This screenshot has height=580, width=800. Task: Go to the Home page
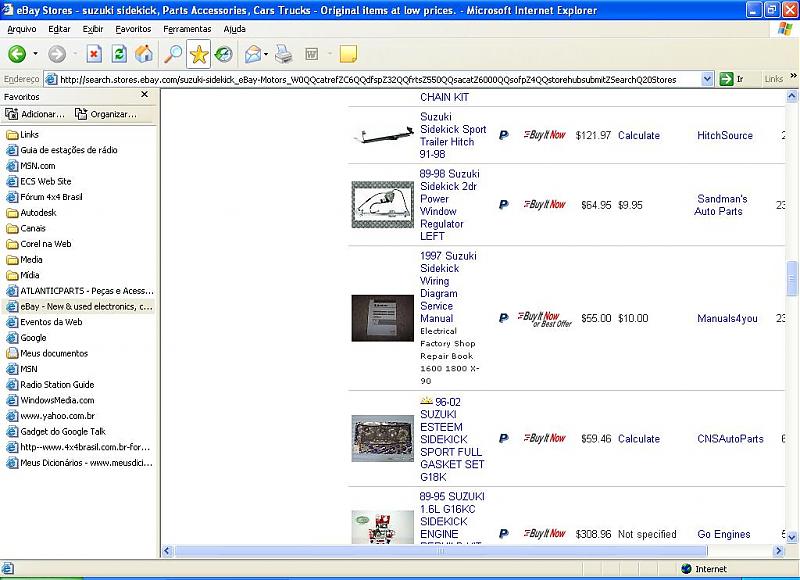(x=144, y=54)
